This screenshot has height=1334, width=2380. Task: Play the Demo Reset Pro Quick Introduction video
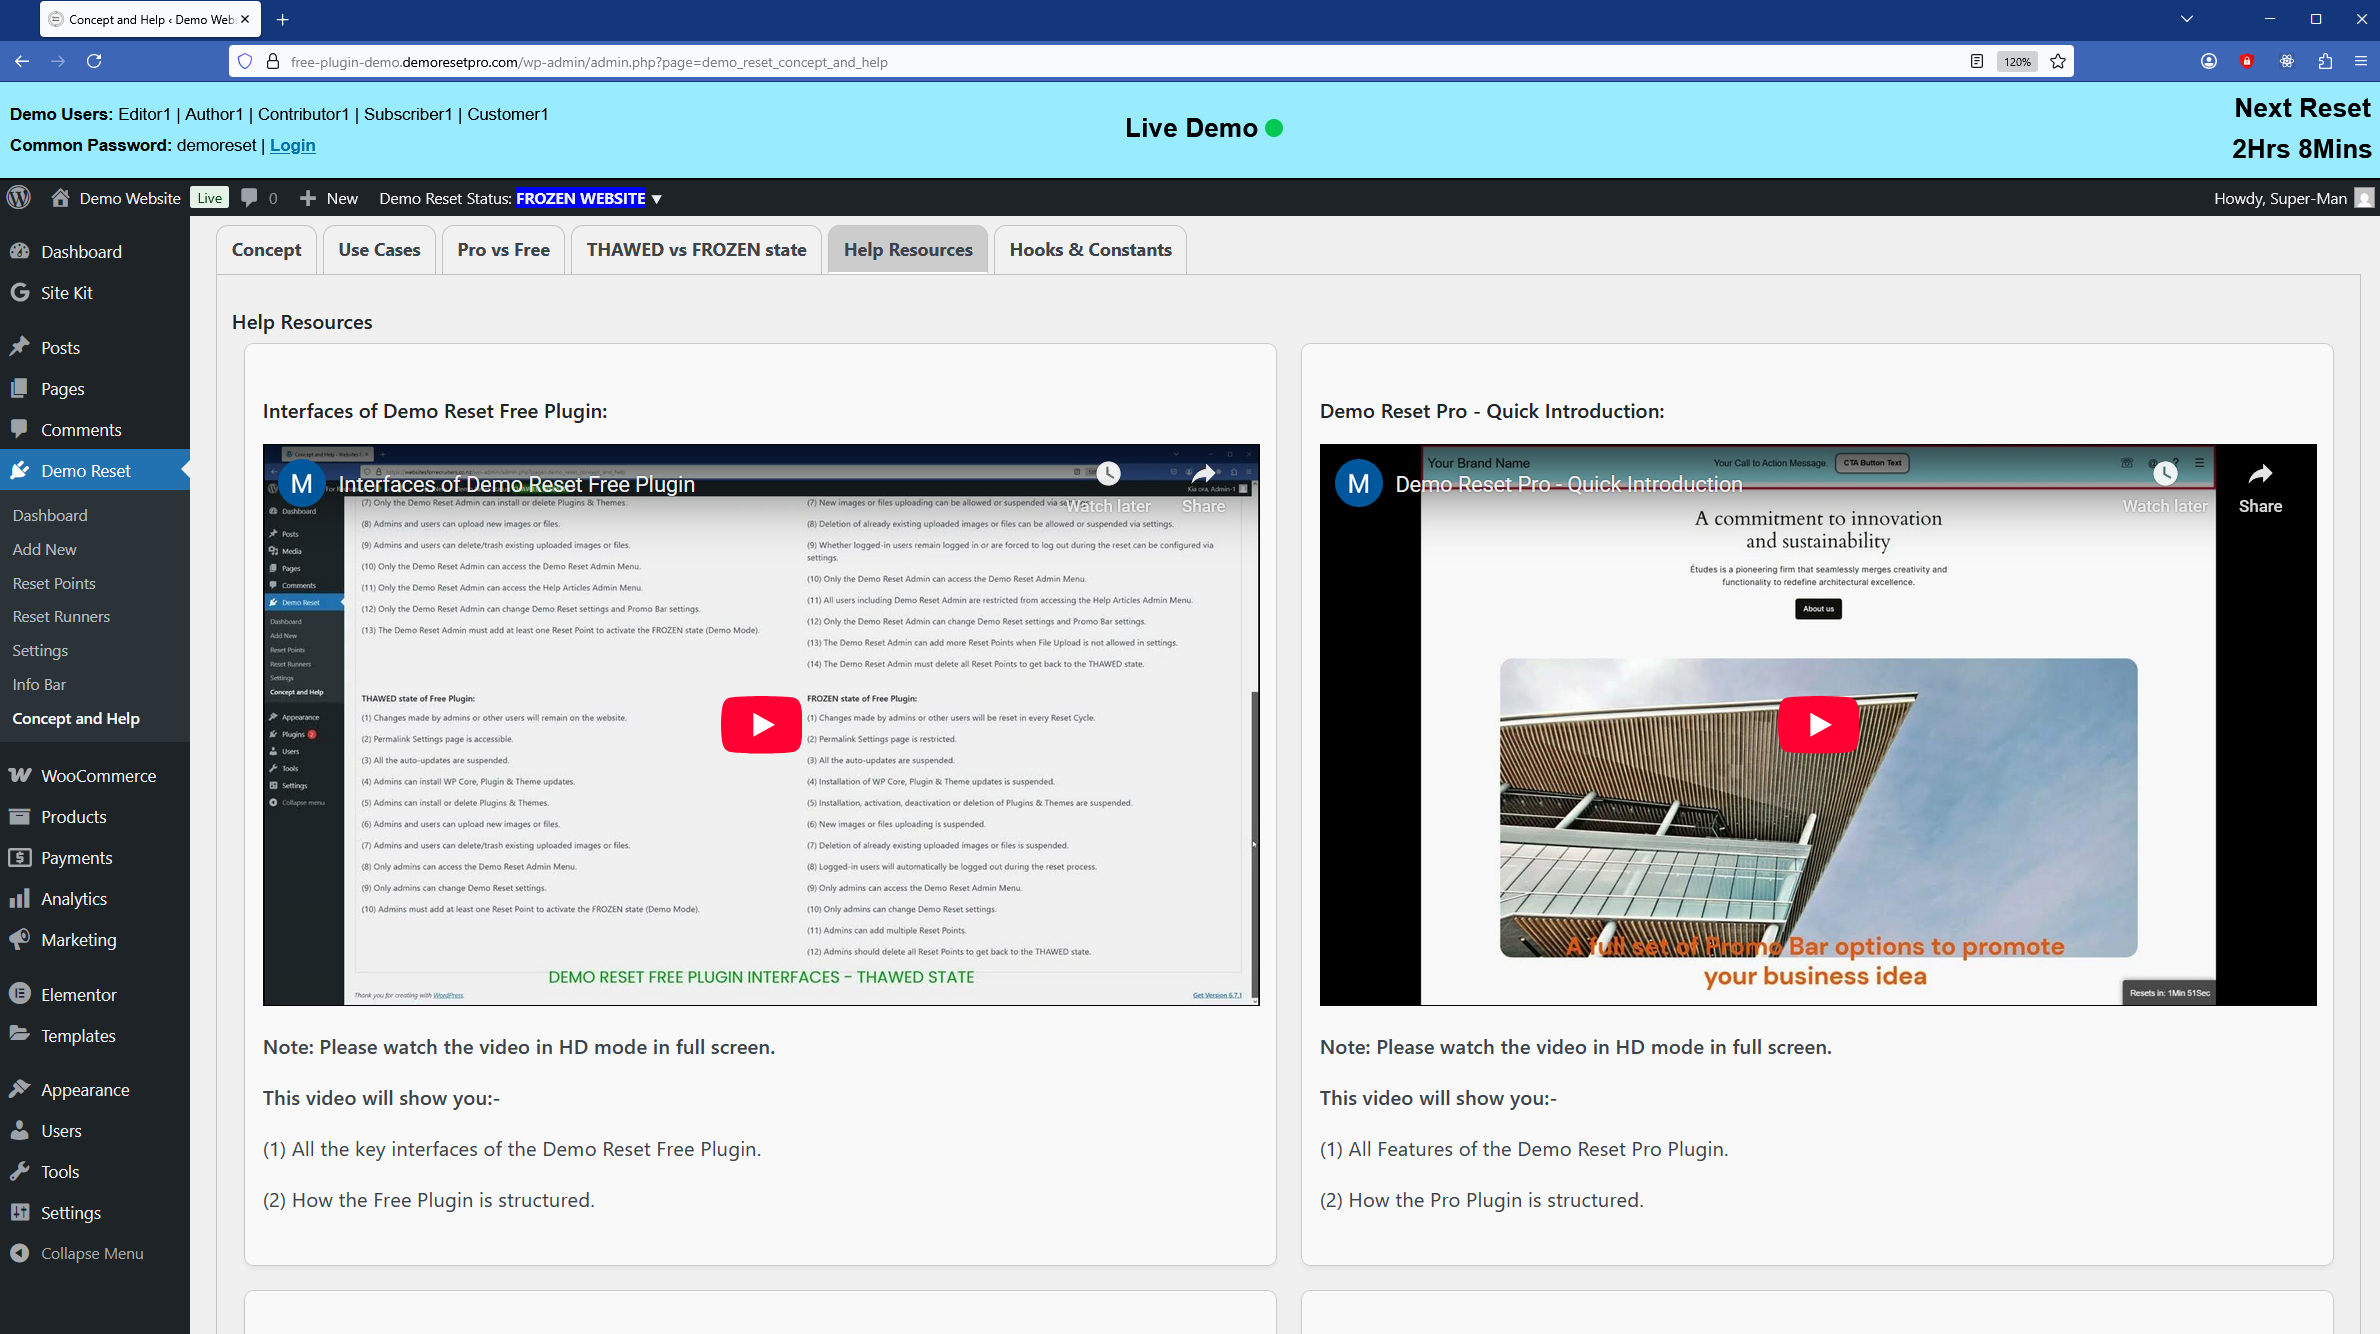click(1818, 724)
